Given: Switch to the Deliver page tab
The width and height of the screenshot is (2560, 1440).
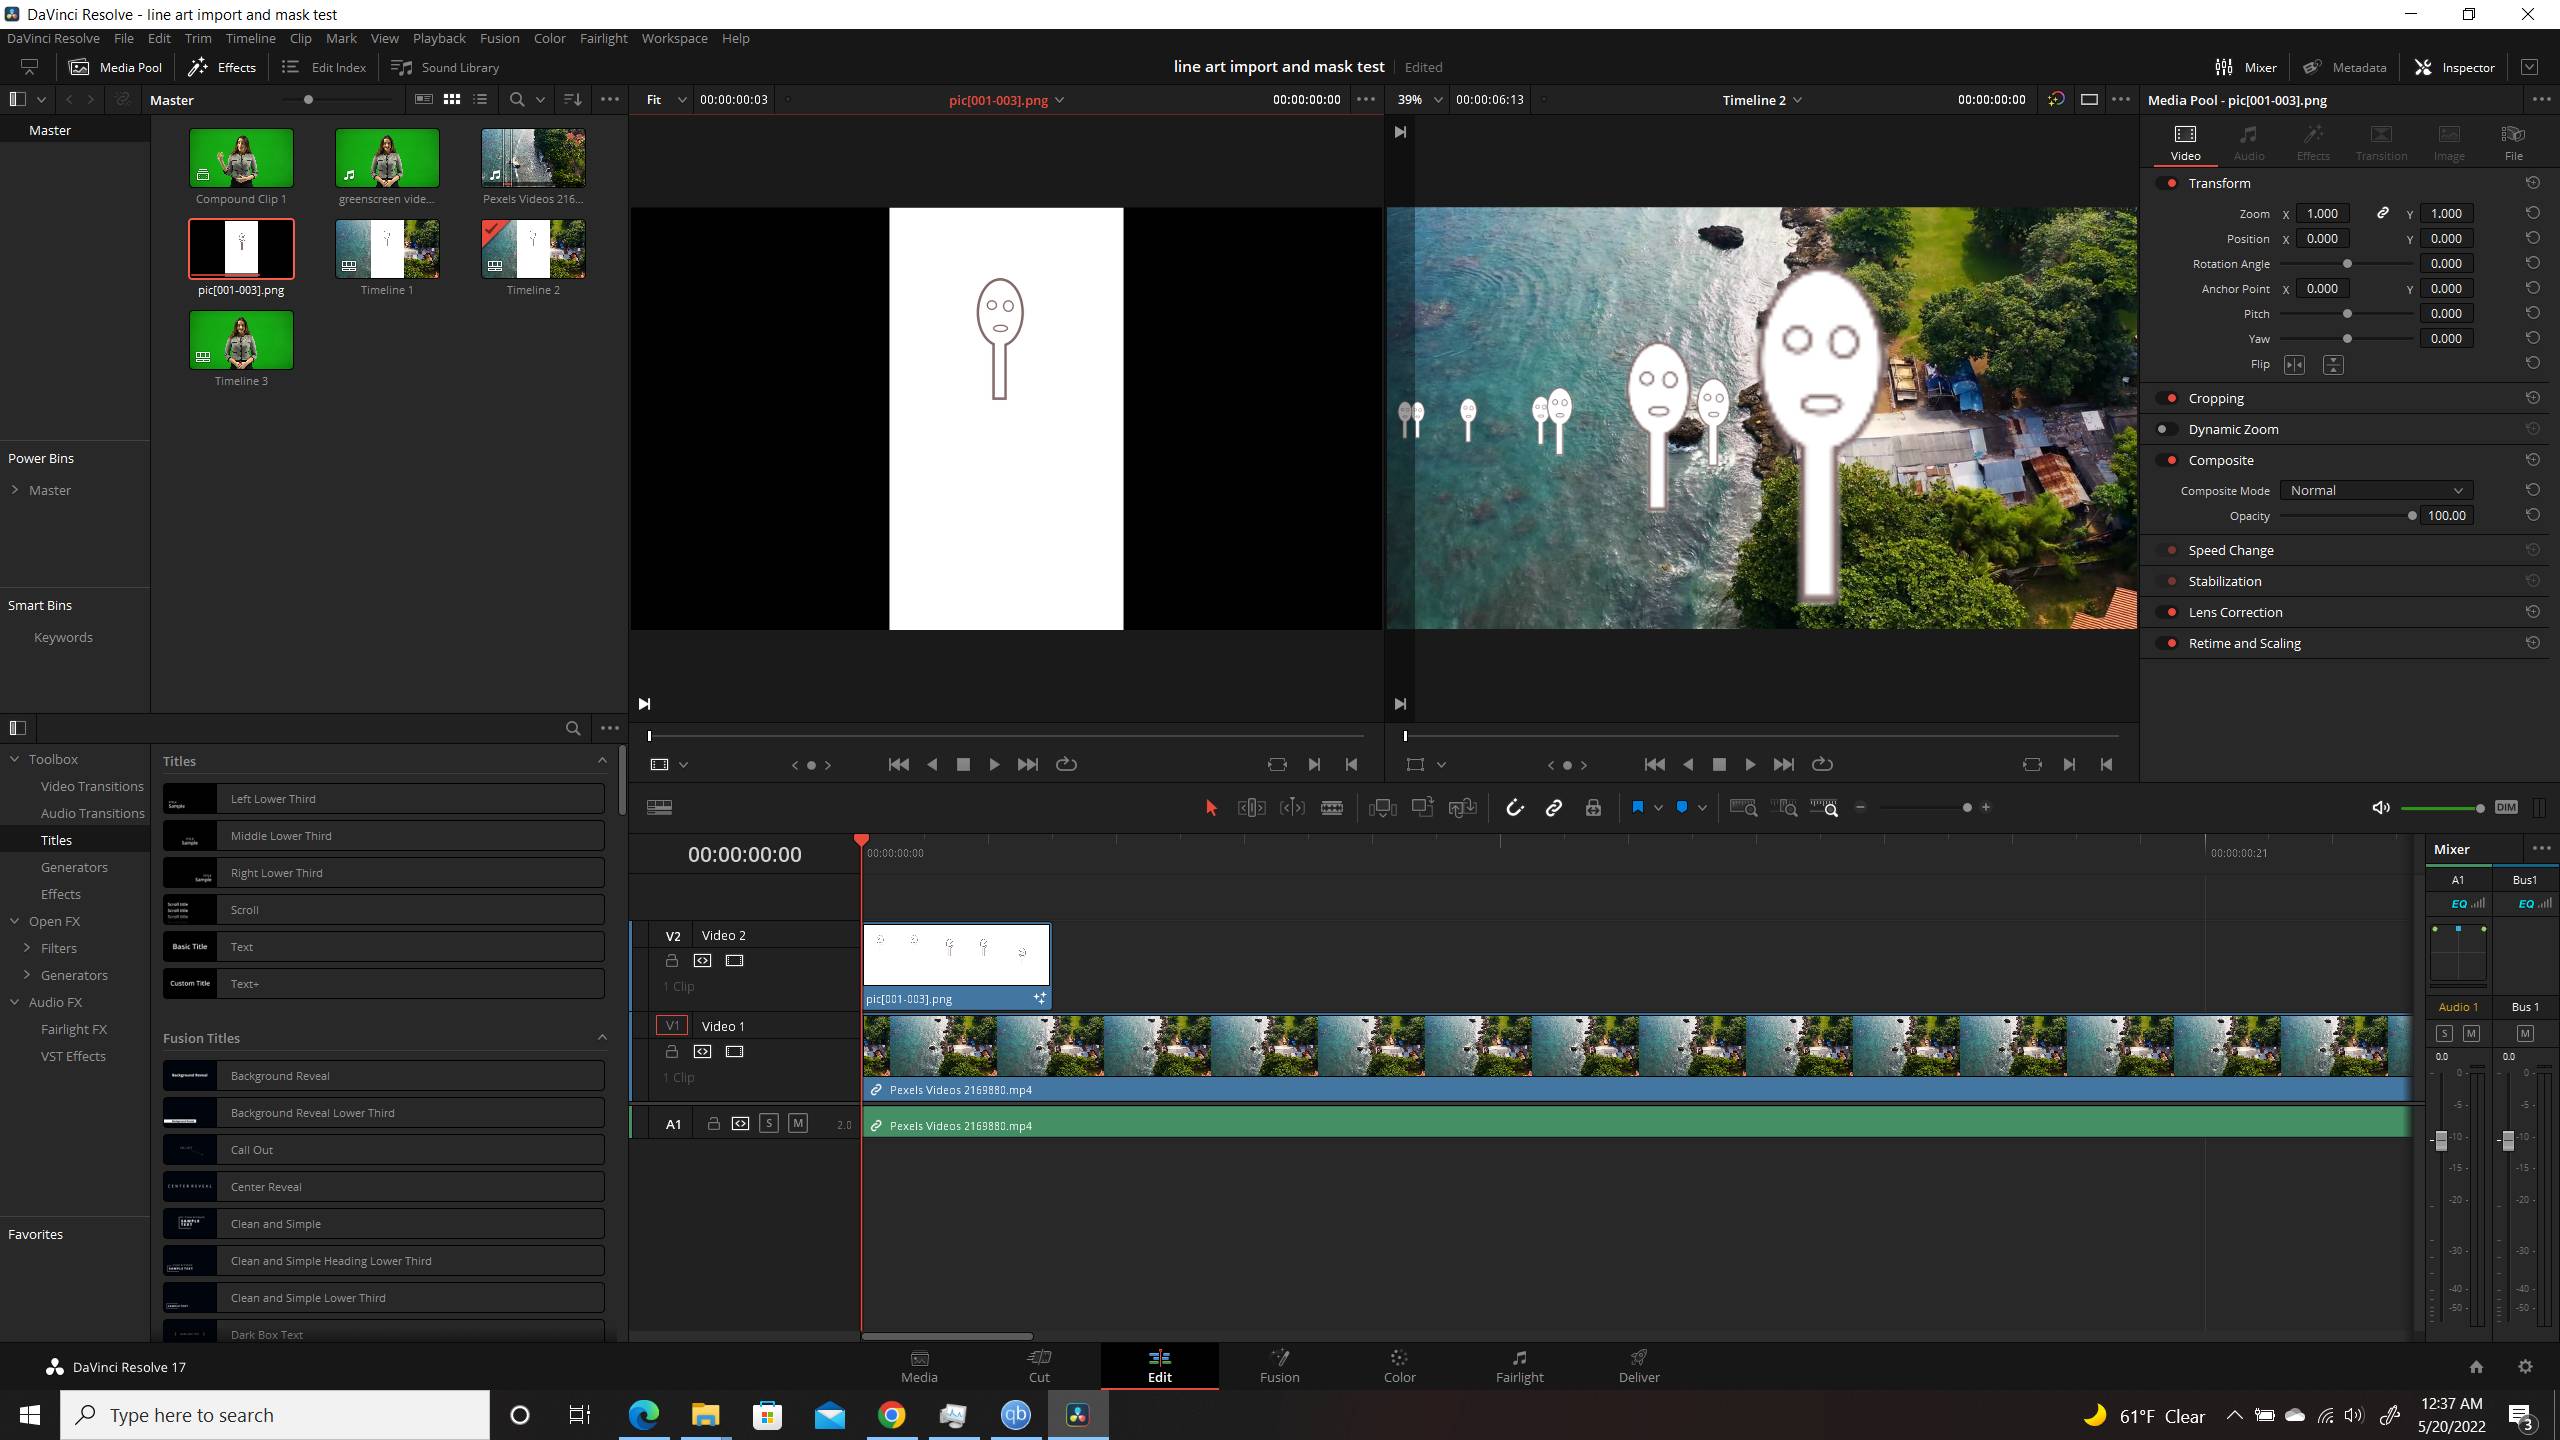Looking at the screenshot, I should coord(1639,1366).
